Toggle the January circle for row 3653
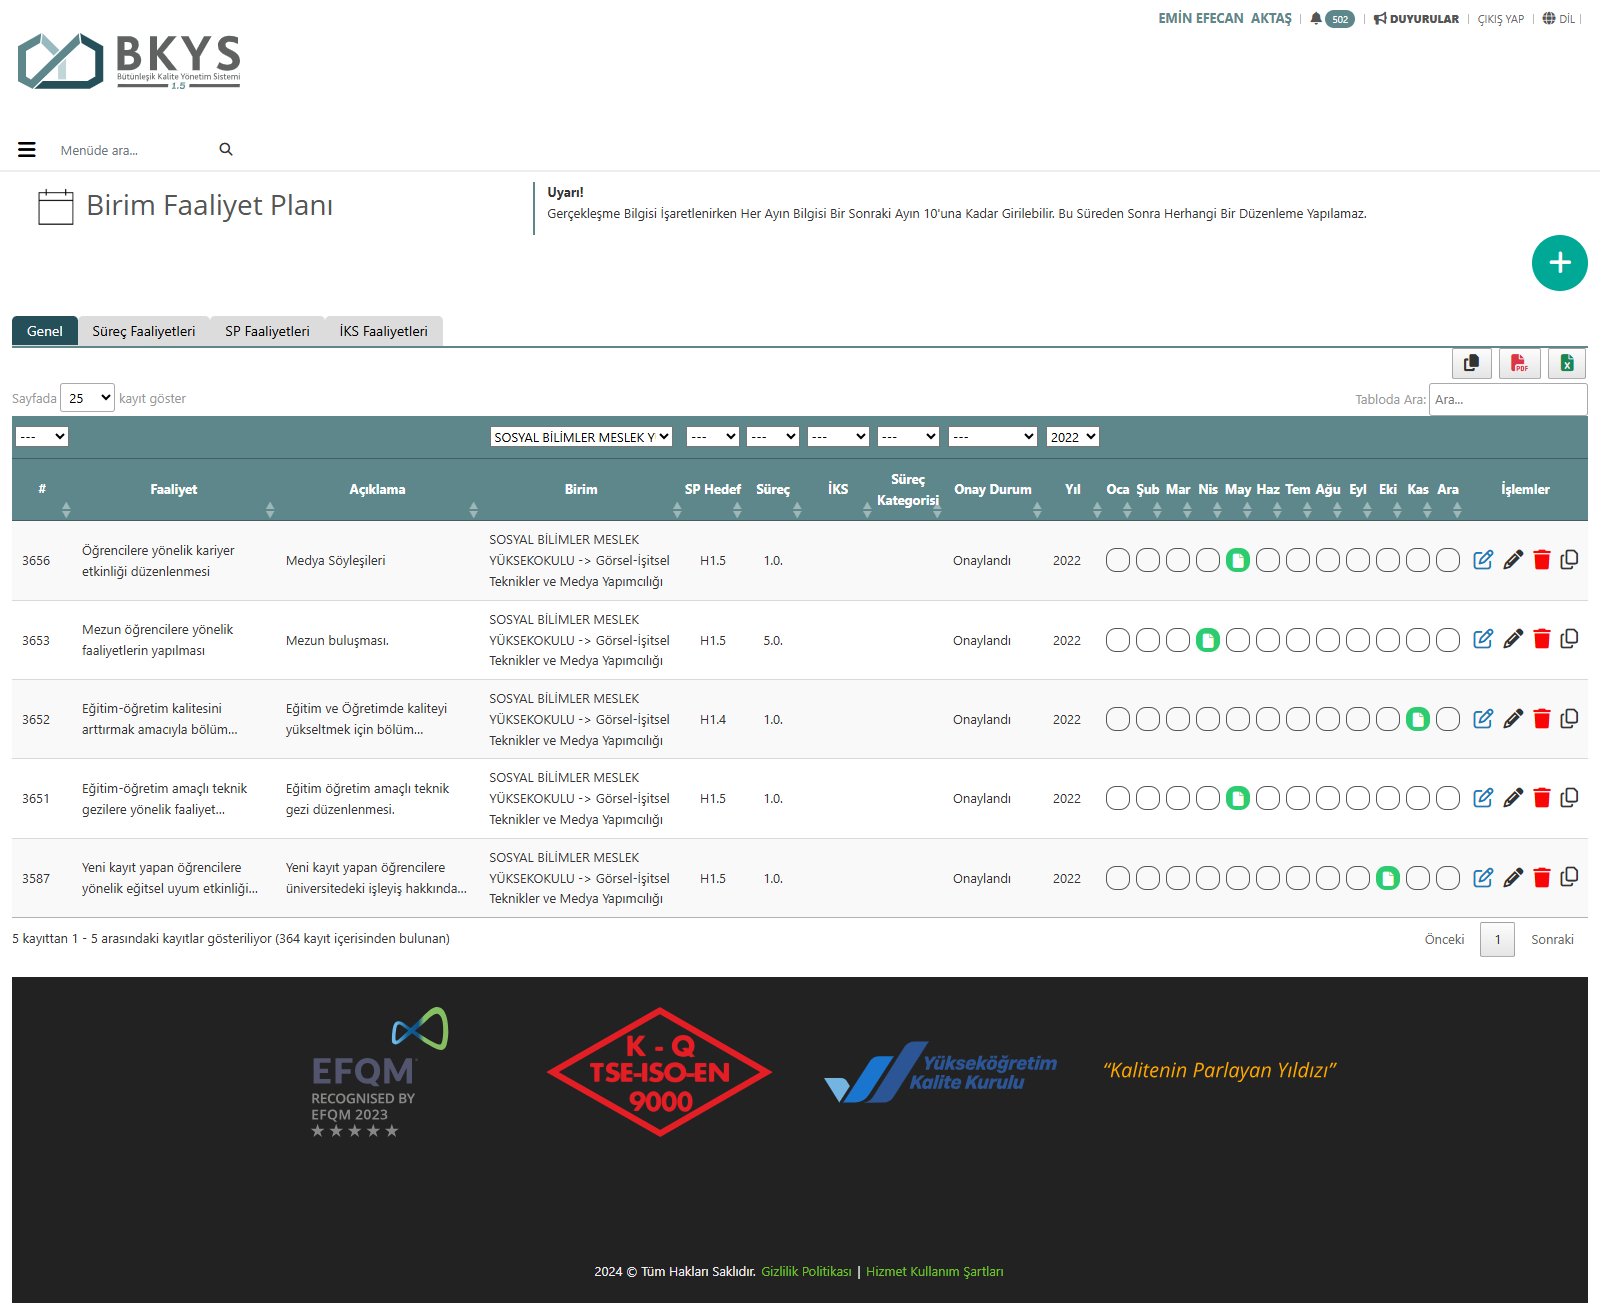 point(1118,640)
